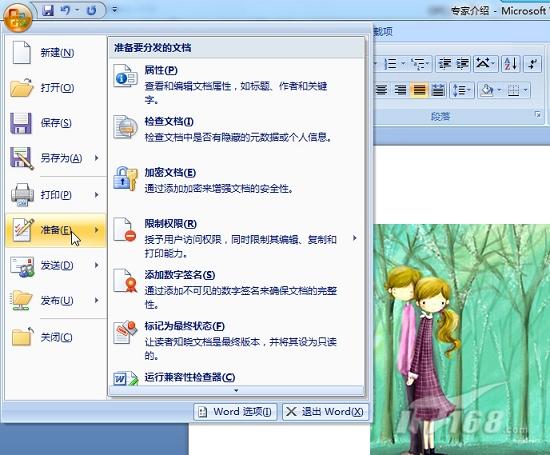This screenshot has width=550, height=455.
Task: Open the paragraph dialog launcher
Action: click(538, 115)
